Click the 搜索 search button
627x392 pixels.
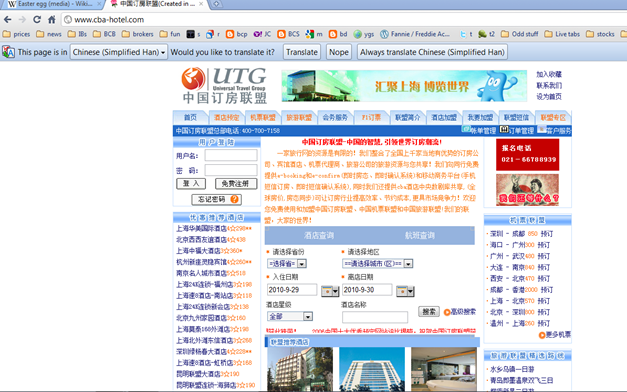(x=429, y=312)
